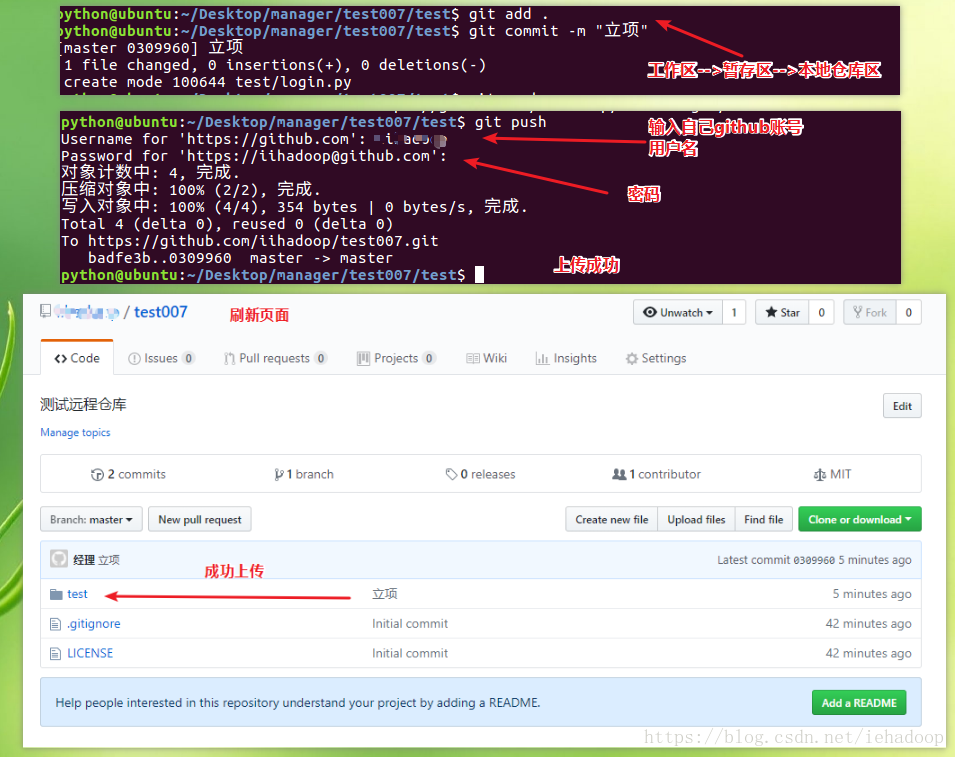View the 1 contributor page
Viewport: 955px width, 757px height.
tap(656, 474)
